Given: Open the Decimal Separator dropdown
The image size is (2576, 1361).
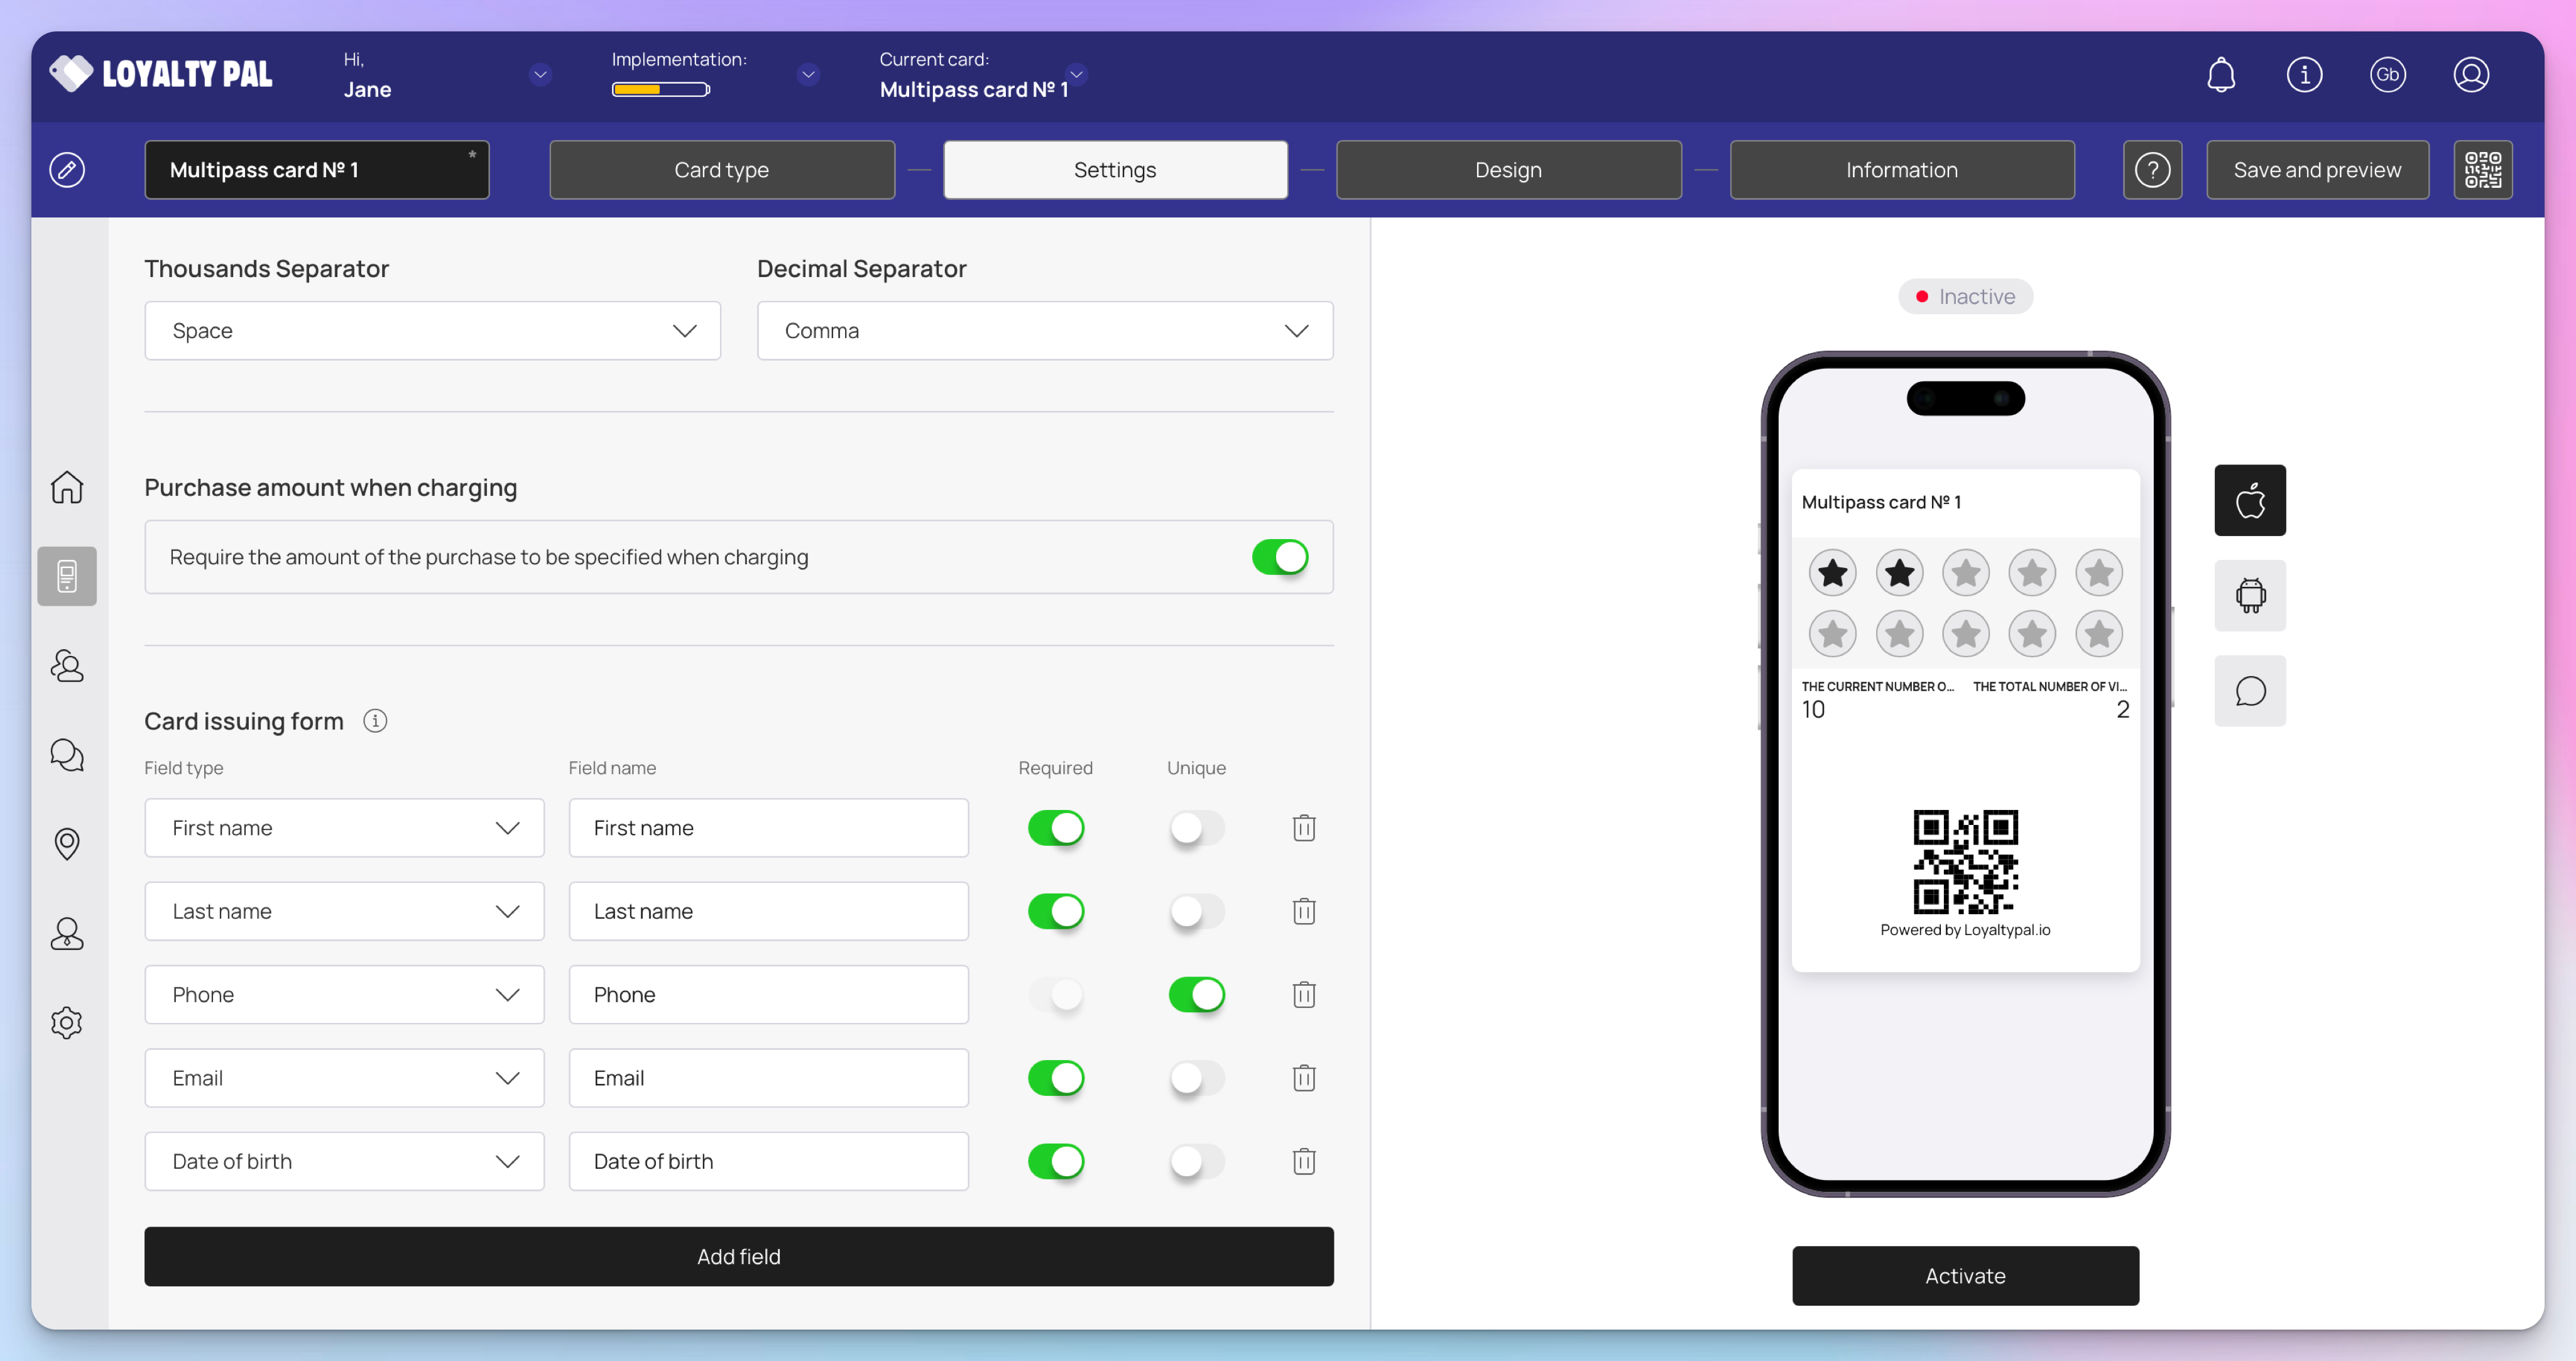Looking at the screenshot, I should click(x=1044, y=331).
